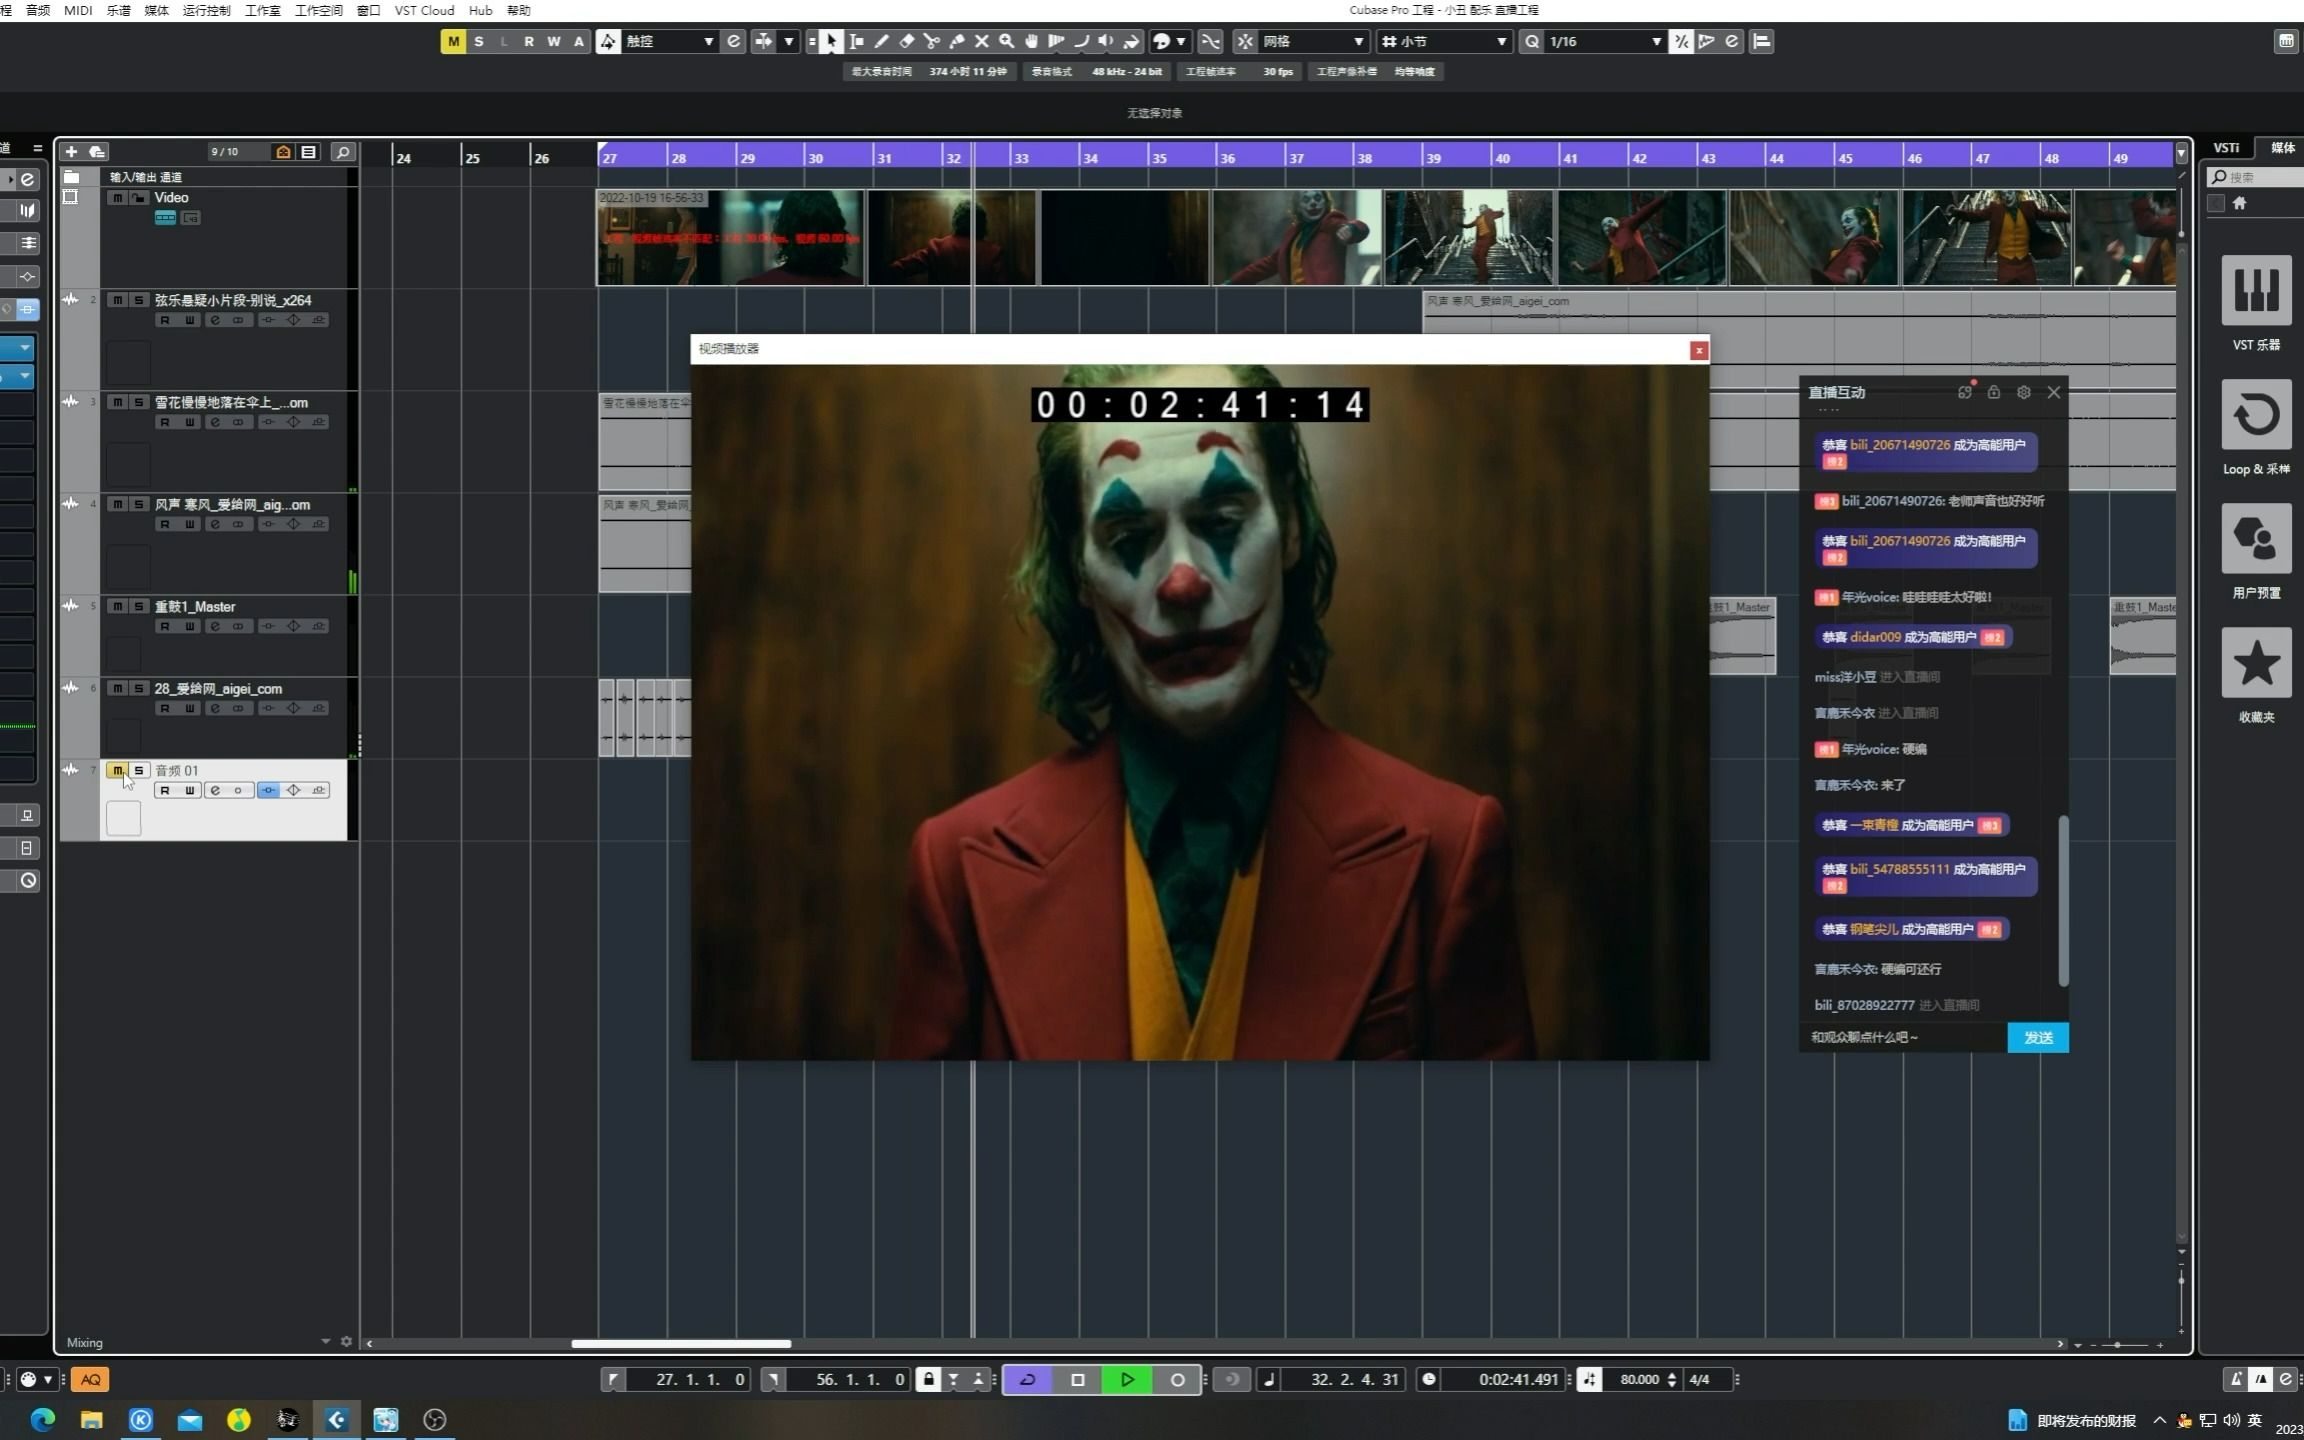2304x1440 pixels.
Task: Click the live chat vertical scrollbar
Action: point(2062,900)
